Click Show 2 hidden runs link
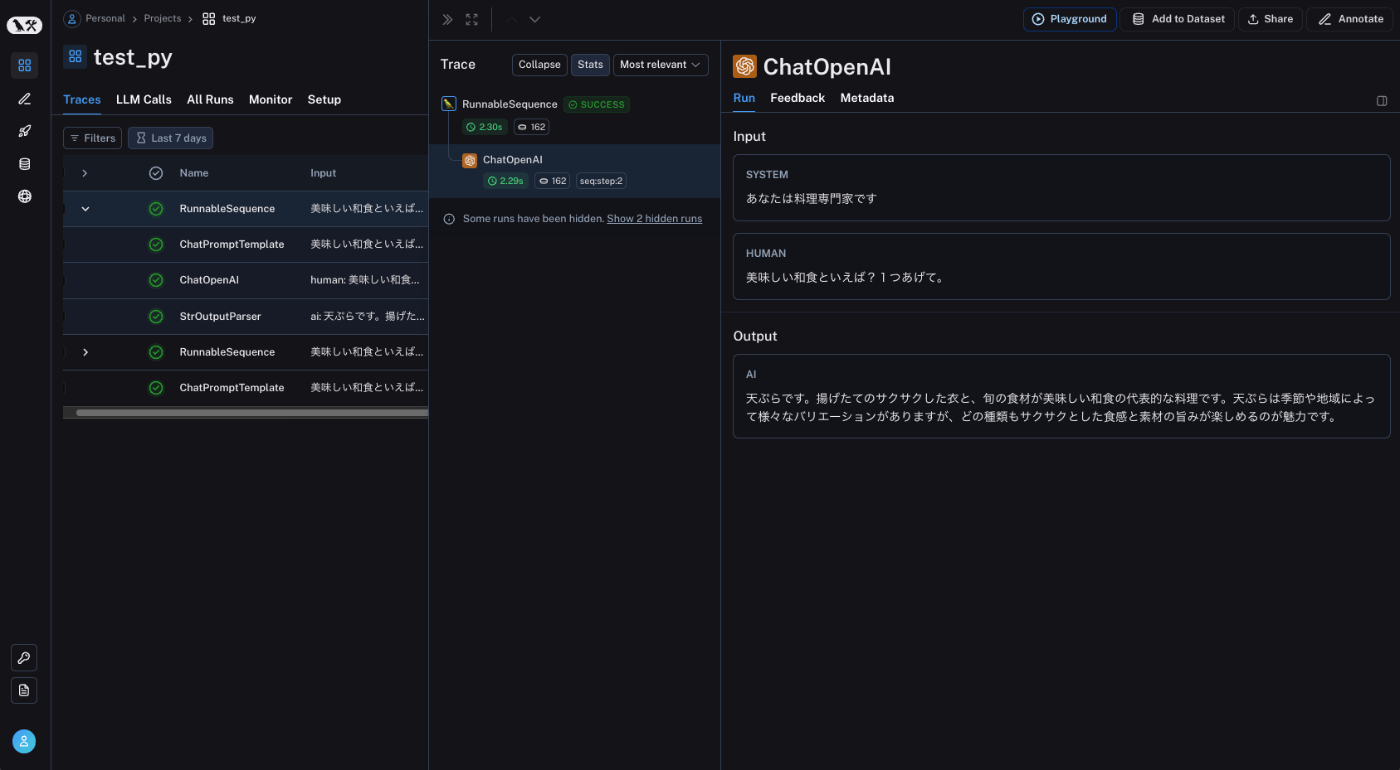The image size is (1400, 770). tap(654, 219)
